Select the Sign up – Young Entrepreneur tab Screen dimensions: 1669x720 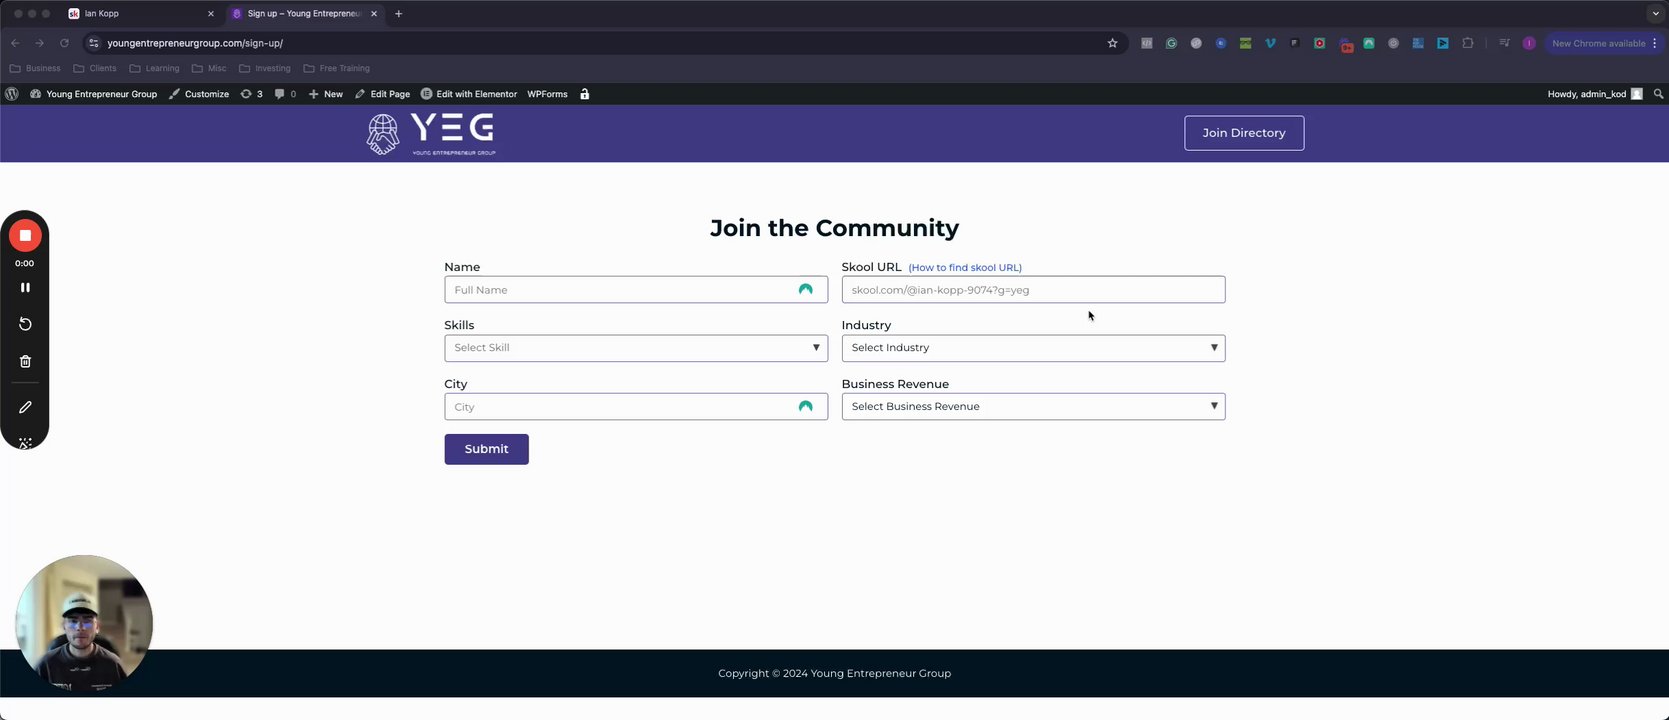coord(304,14)
